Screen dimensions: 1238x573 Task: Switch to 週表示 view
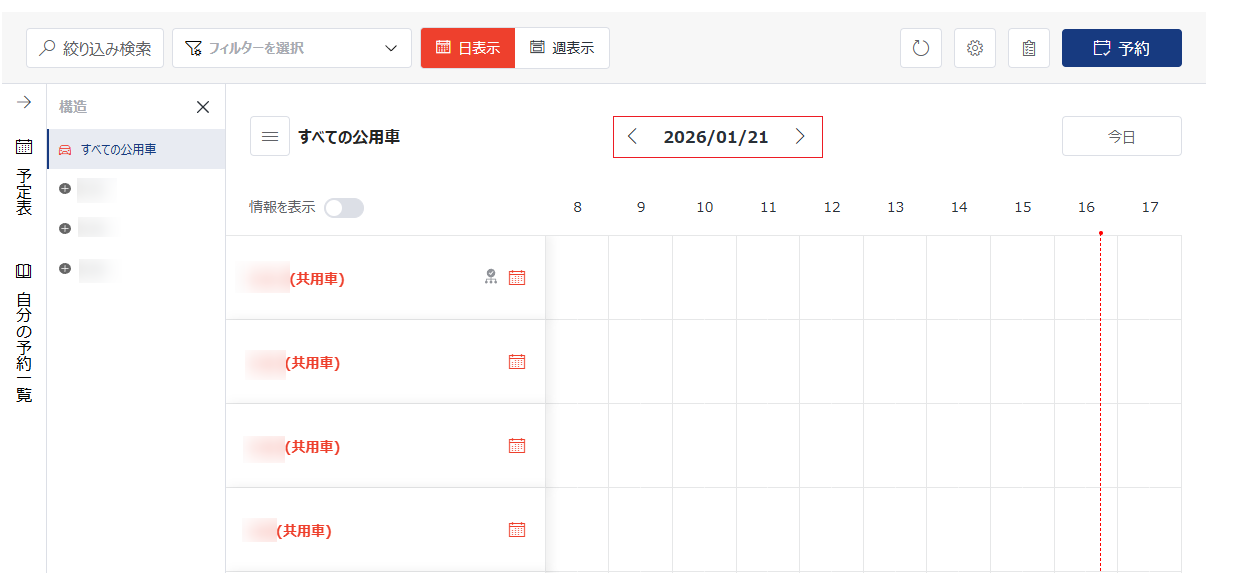pos(562,48)
